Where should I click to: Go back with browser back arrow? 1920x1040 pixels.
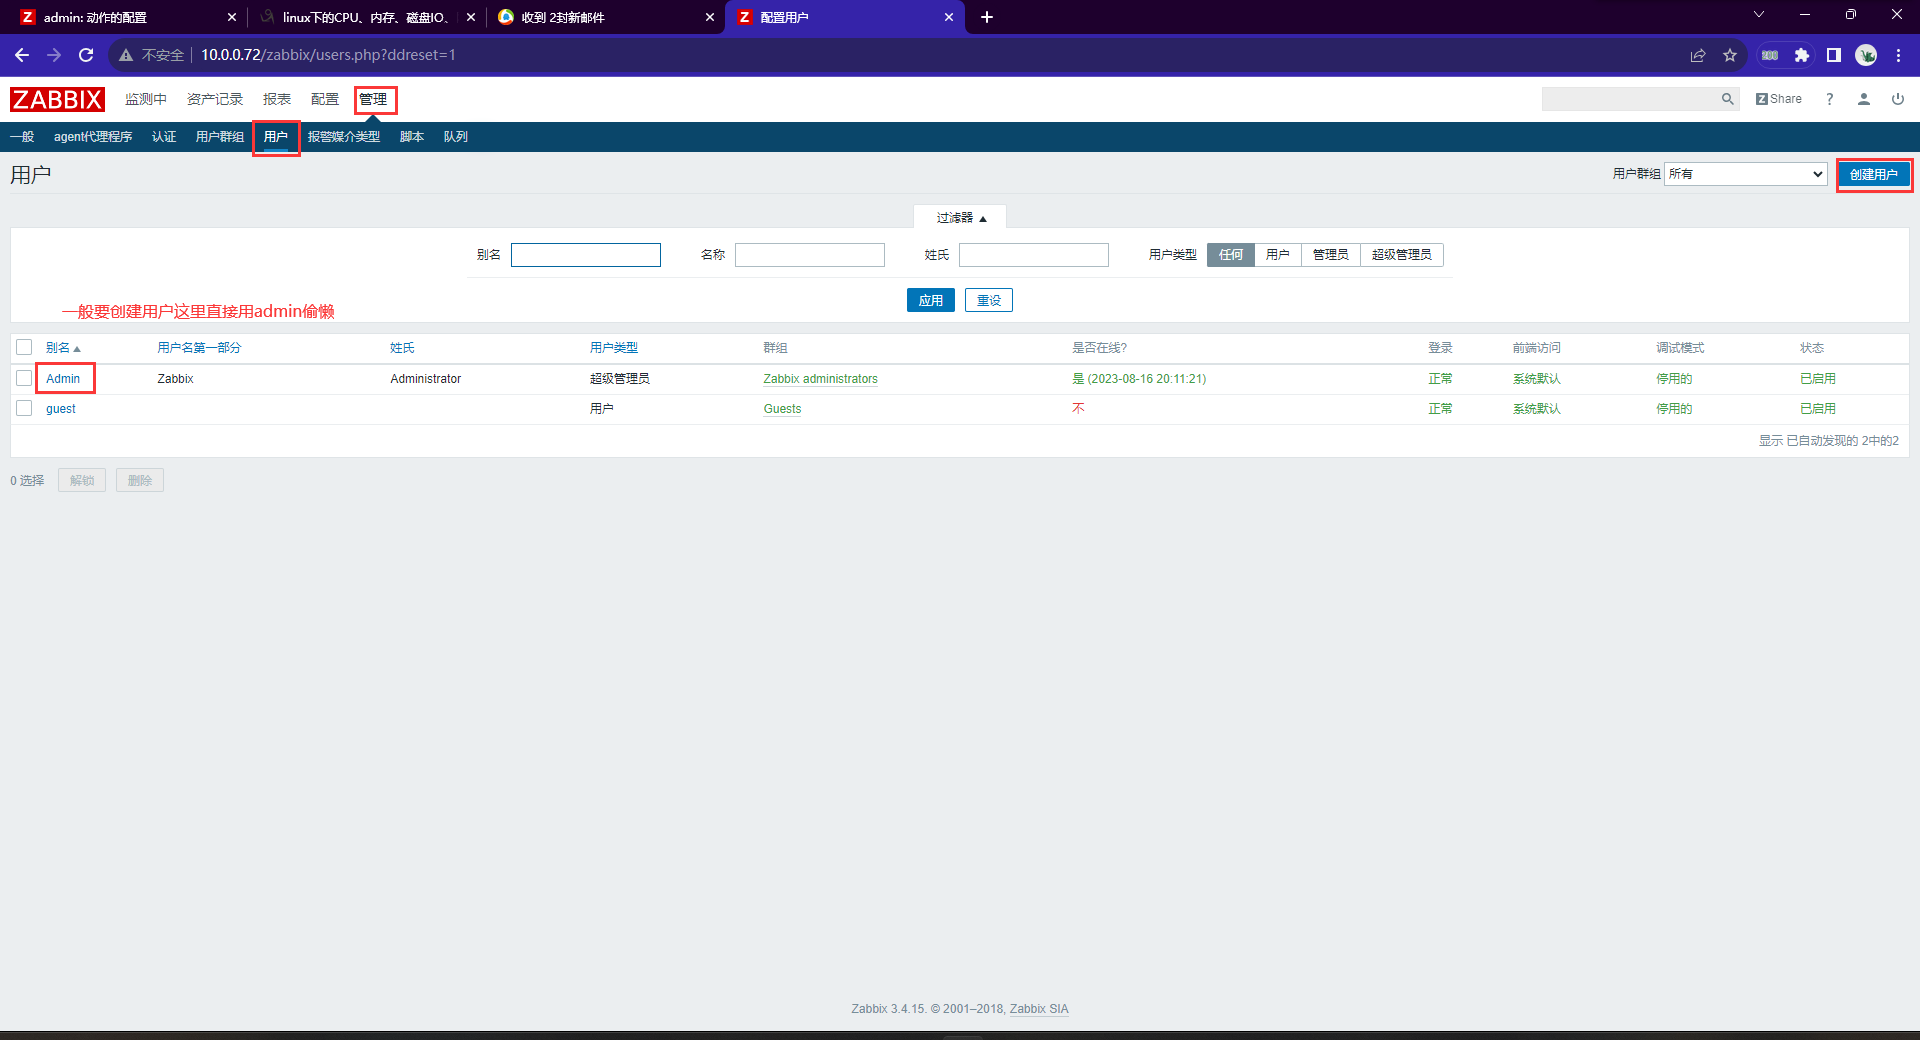pyautogui.click(x=22, y=55)
